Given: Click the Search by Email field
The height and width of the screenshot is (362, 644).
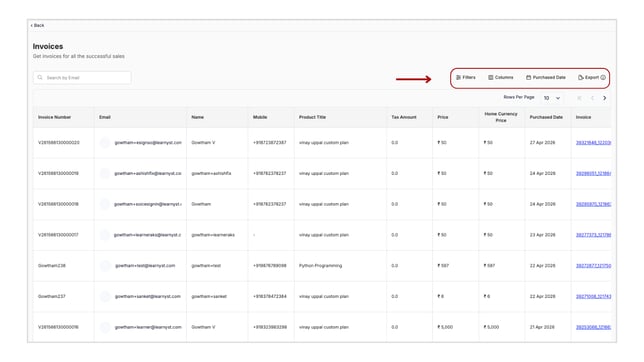Looking at the screenshot, I should 82,78.
